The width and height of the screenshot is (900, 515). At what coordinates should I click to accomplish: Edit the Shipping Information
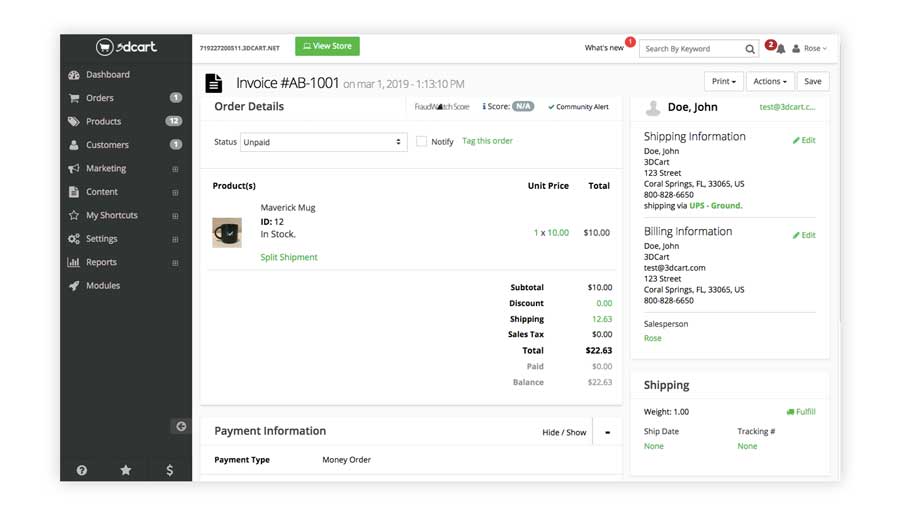804,140
